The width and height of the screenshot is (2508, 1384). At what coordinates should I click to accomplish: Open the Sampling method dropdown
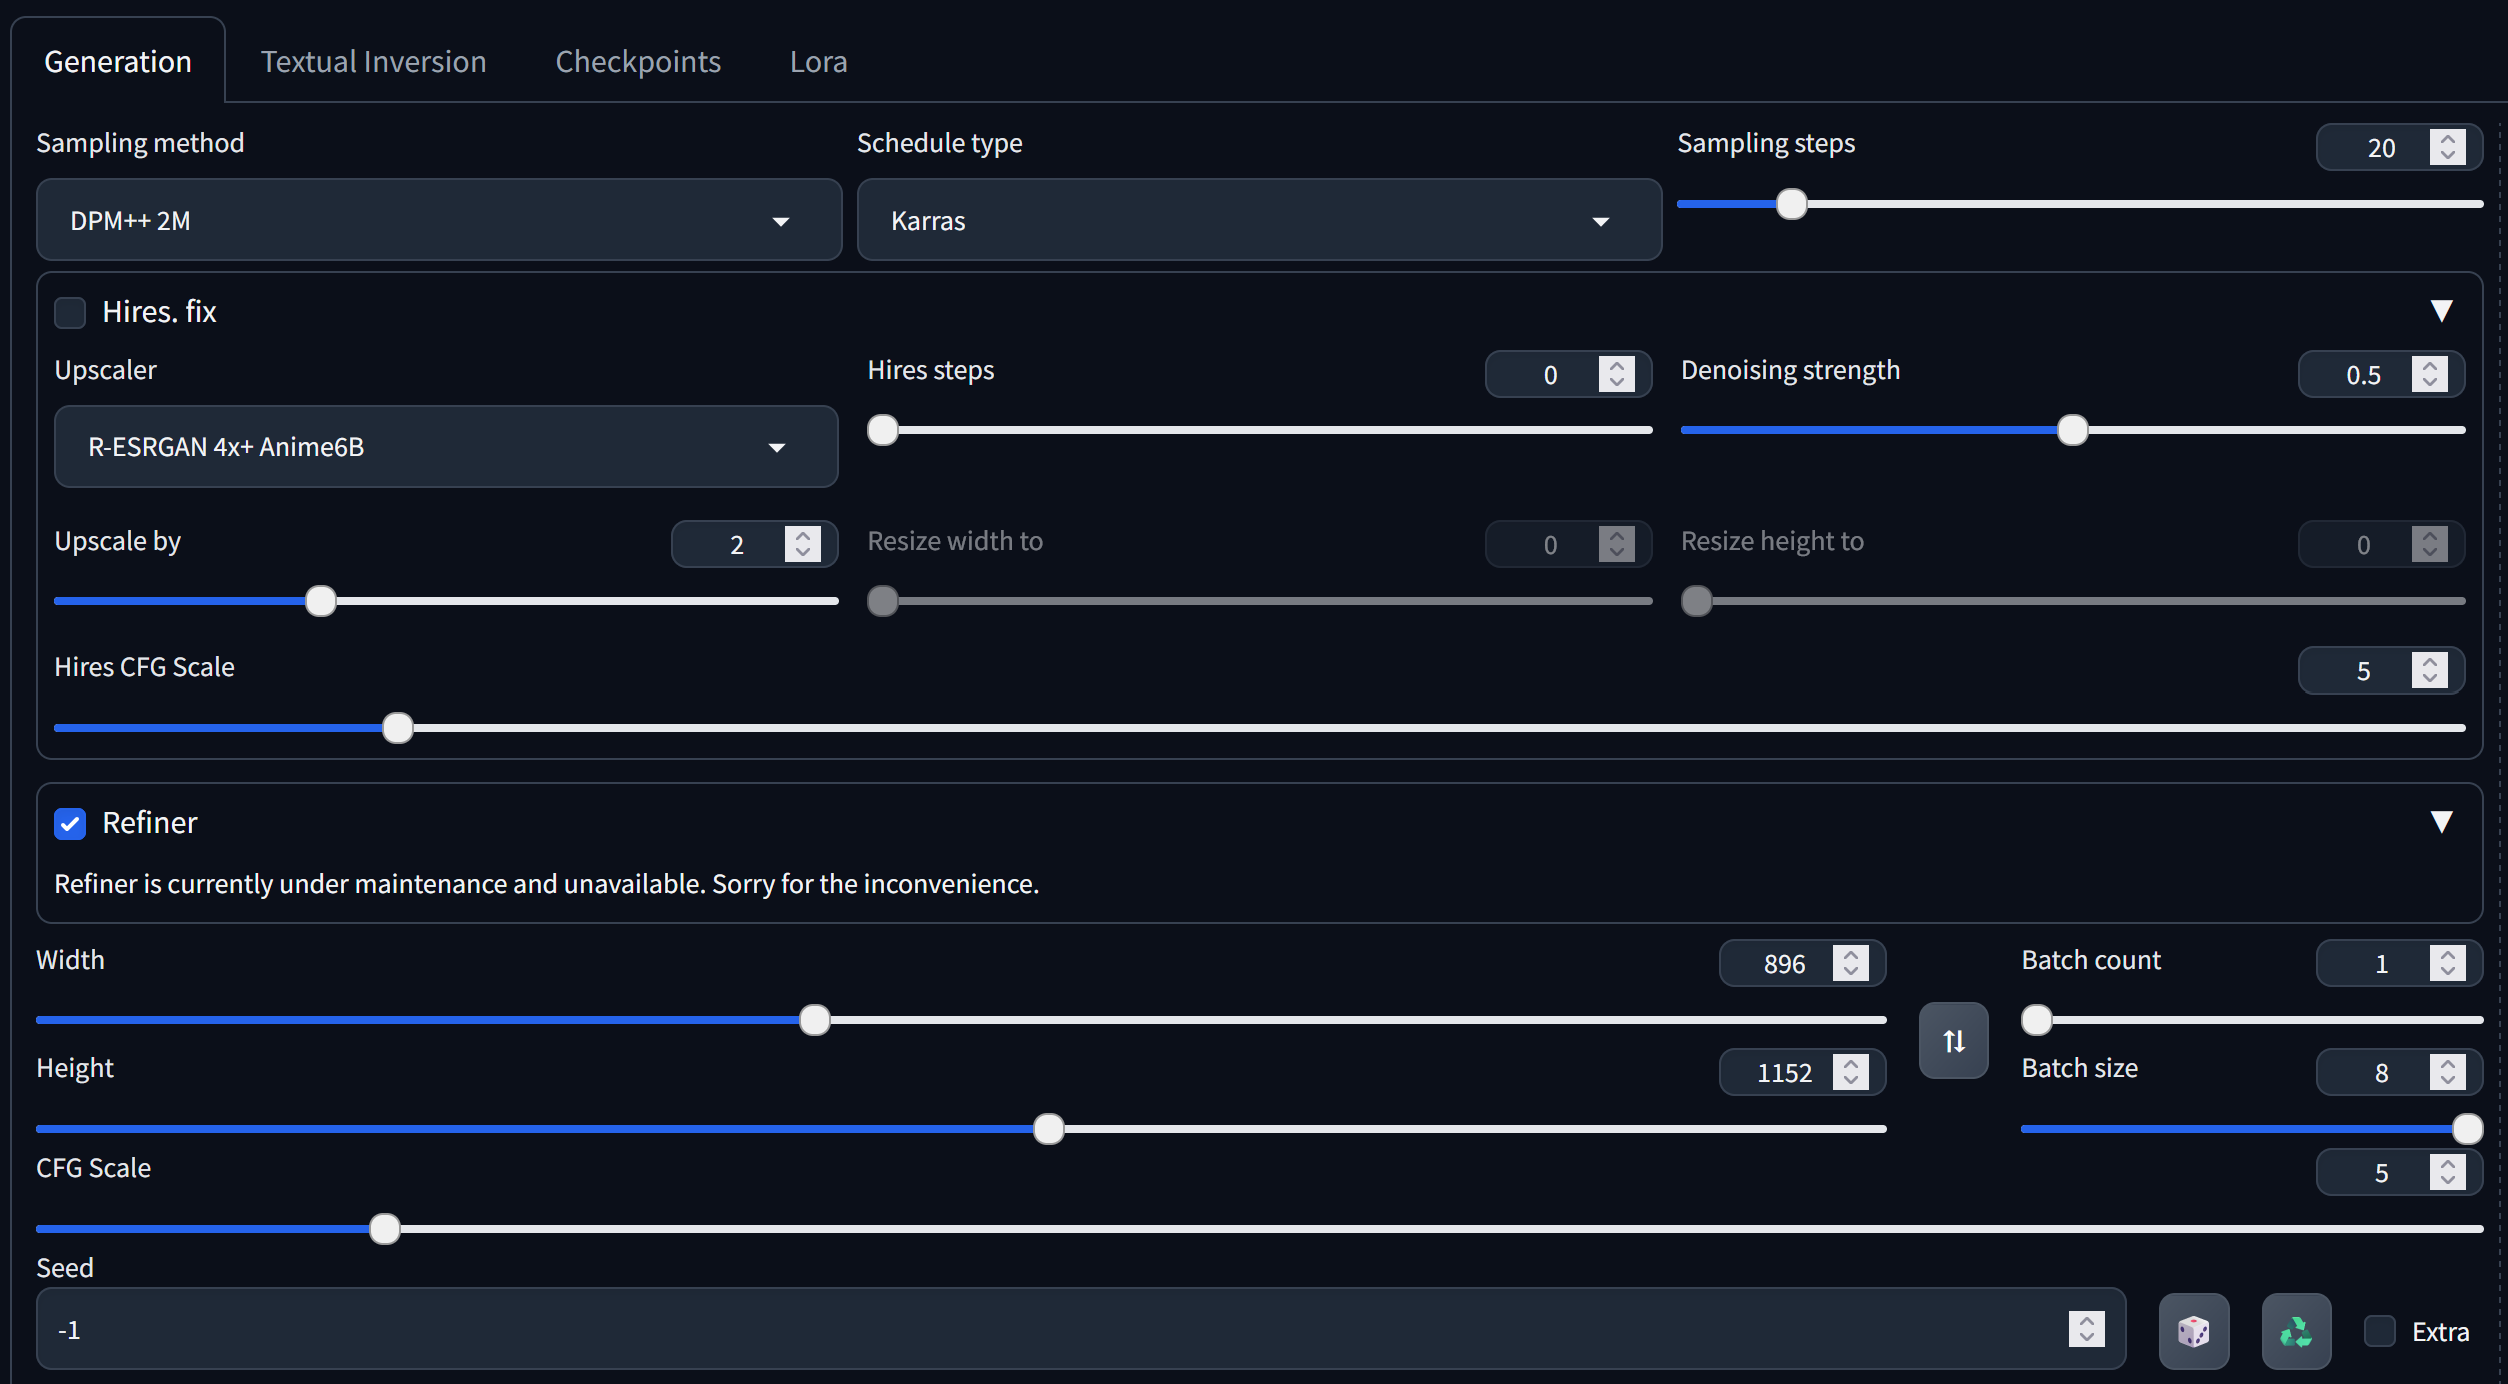pyautogui.click(x=439, y=220)
